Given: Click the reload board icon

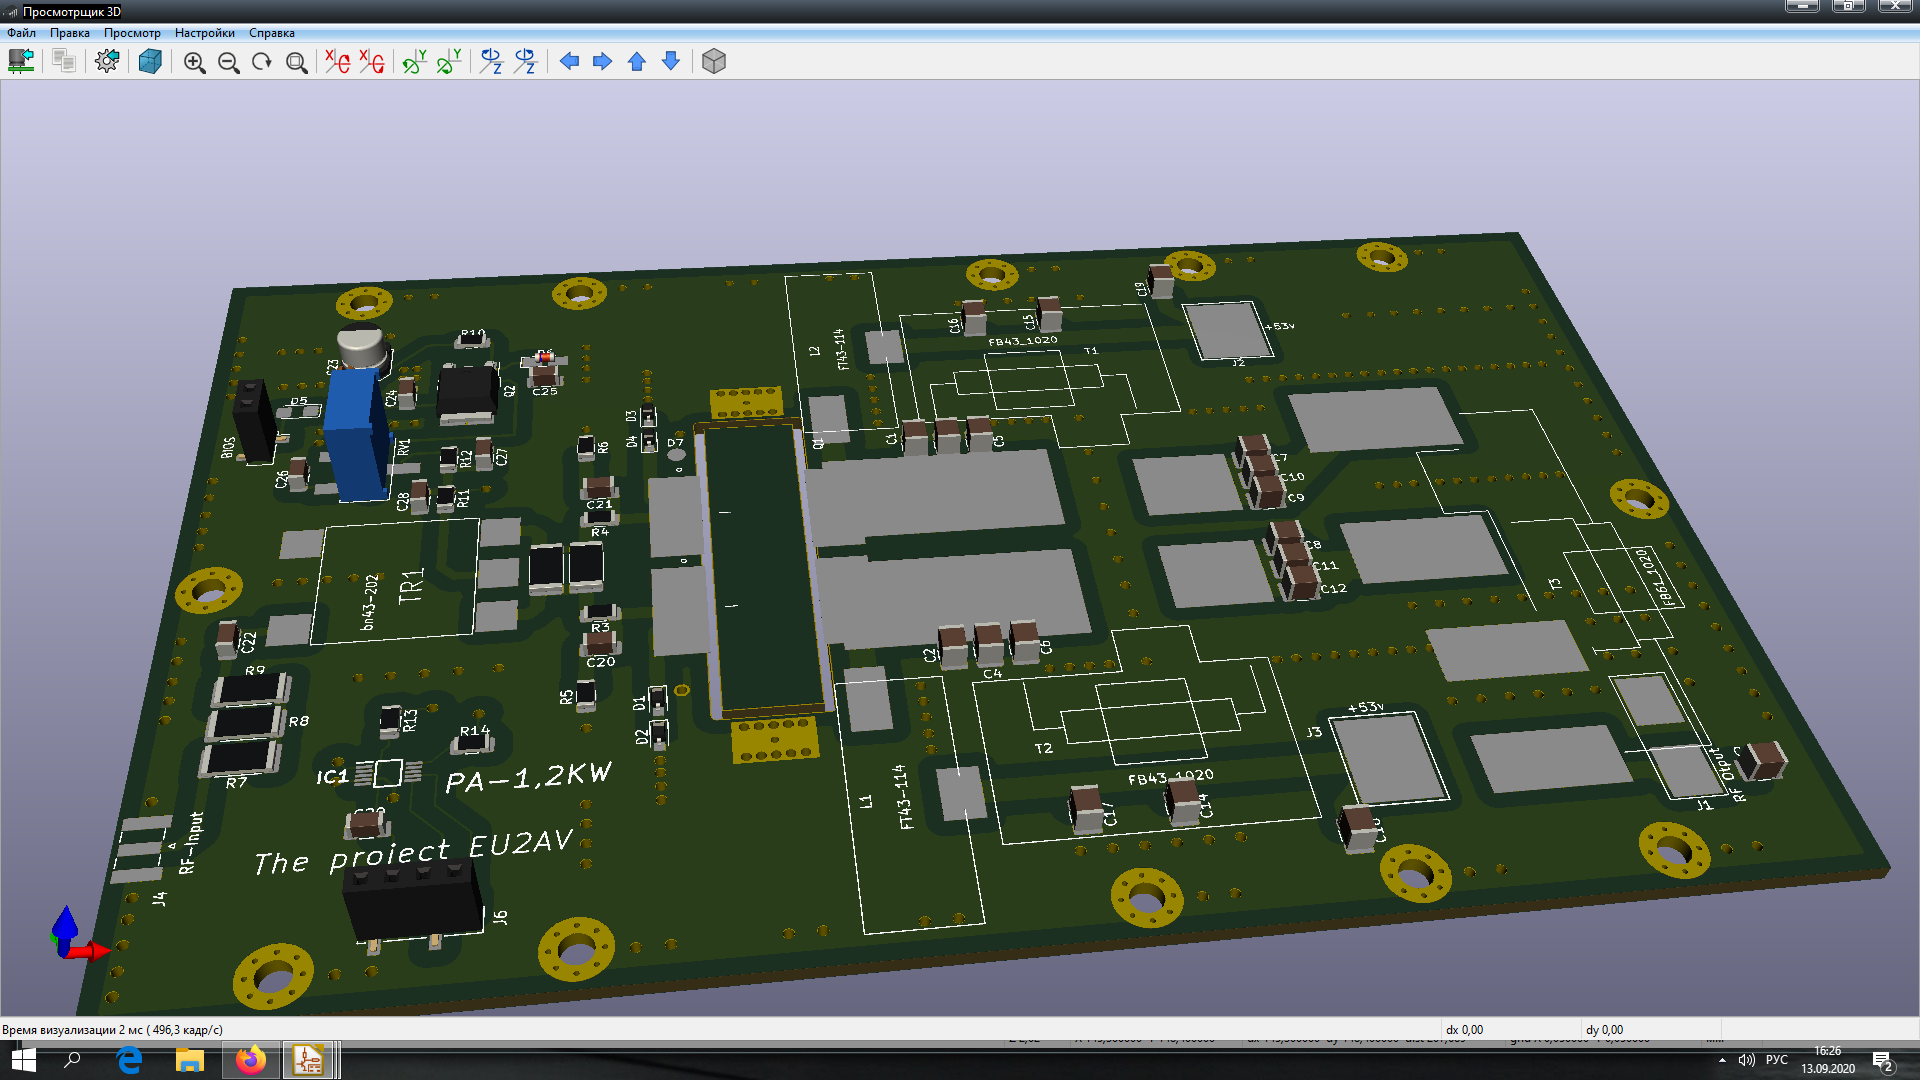Looking at the screenshot, I should tap(21, 62).
